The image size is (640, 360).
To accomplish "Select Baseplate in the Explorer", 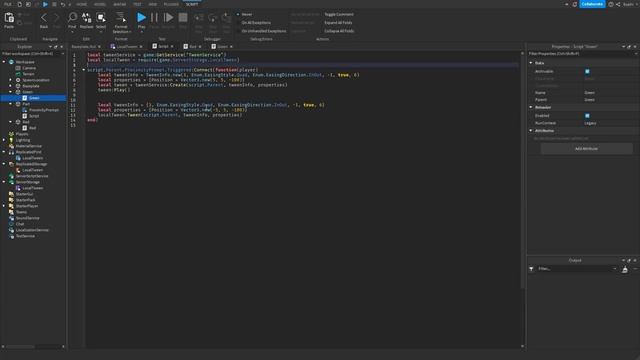I will (31, 86).
